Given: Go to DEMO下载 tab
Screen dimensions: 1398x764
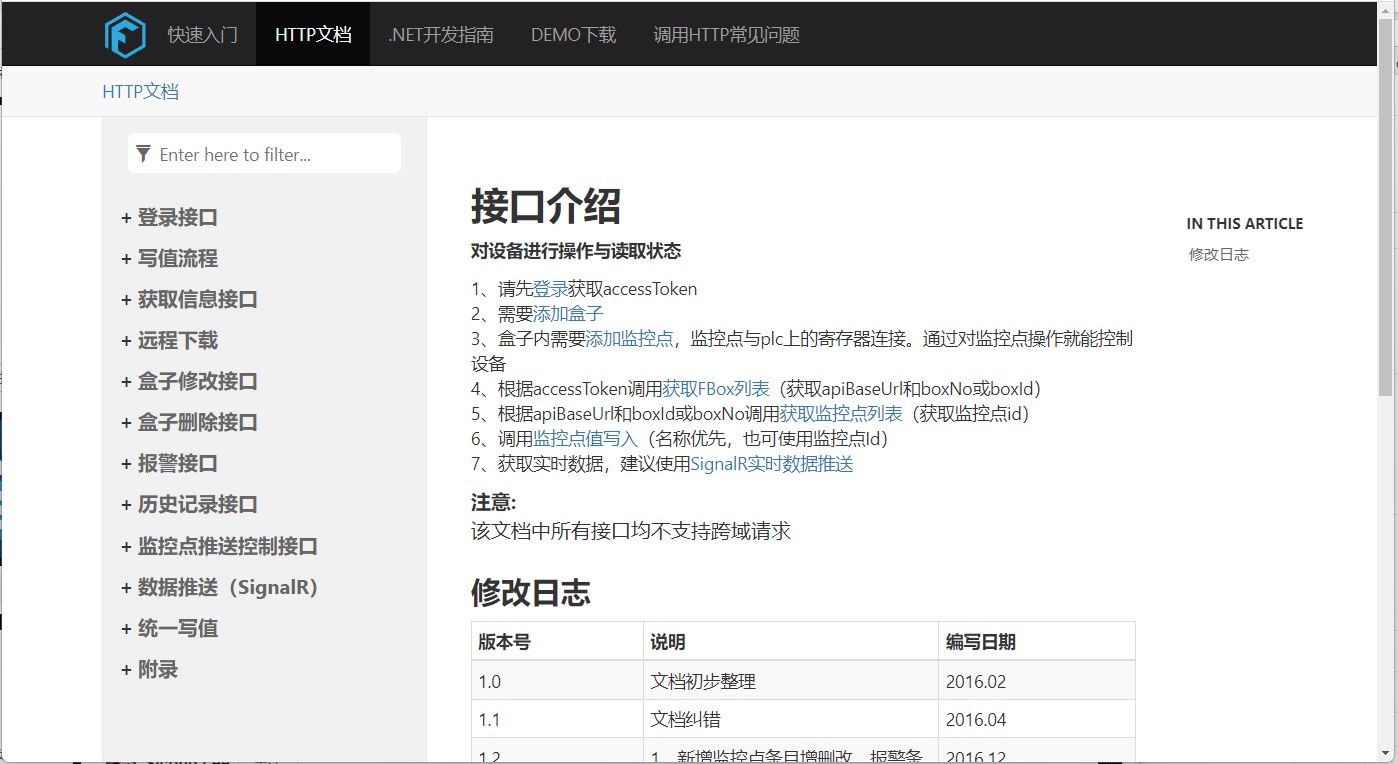Looking at the screenshot, I should pos(574,35).
